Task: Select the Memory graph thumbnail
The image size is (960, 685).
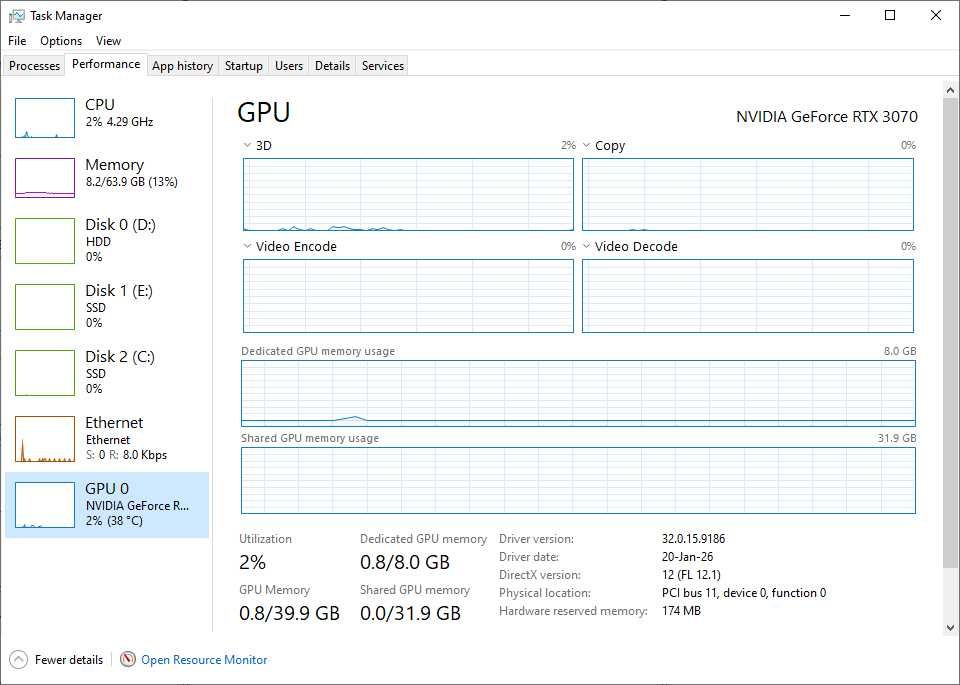Action: (x=45, y=178)
